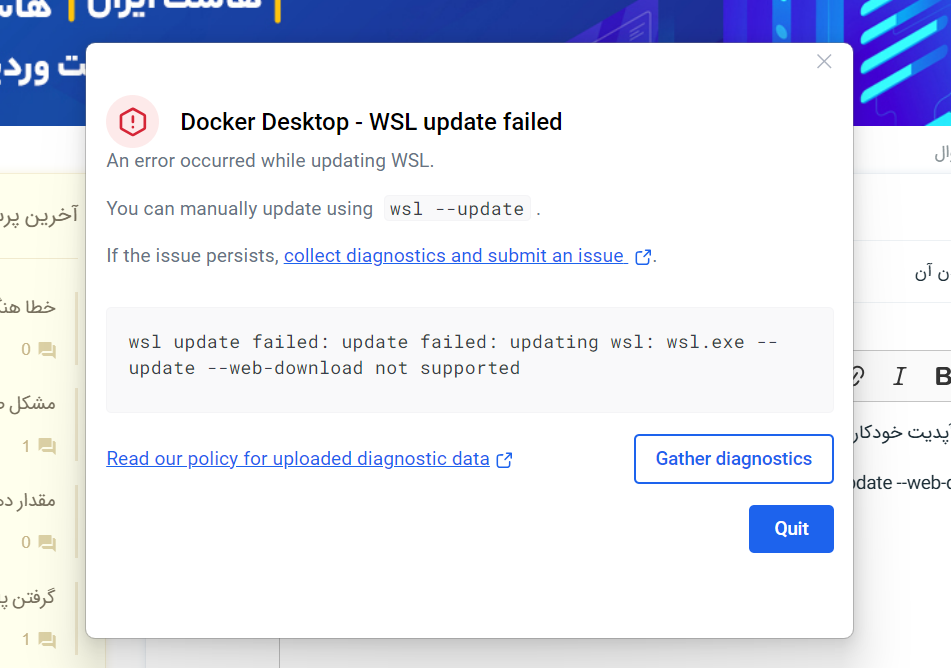The width and height of the screenshot is (951, 668).
Task: Close the WSL update failed dialog
Action: [824, 61]
